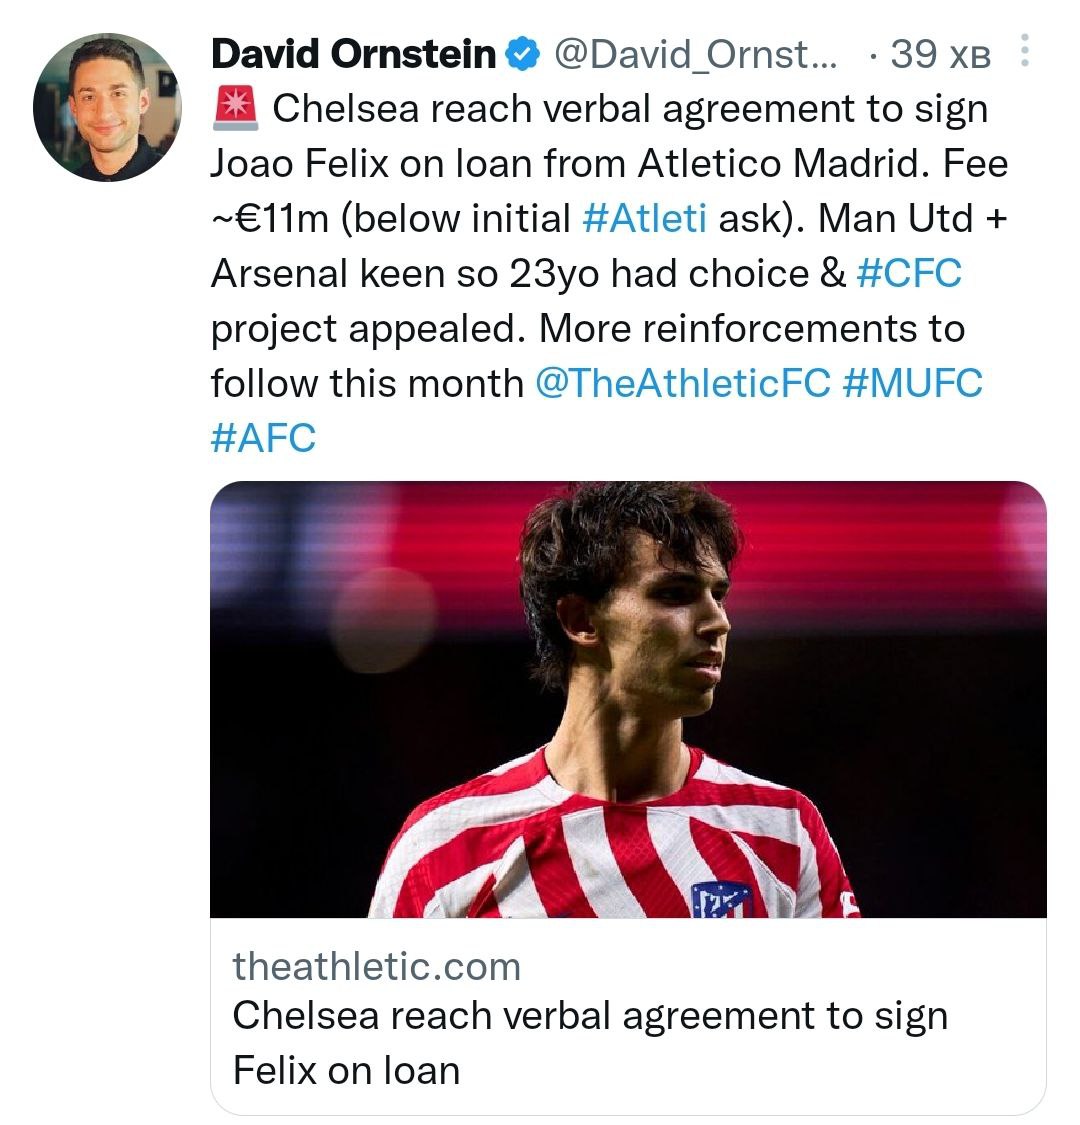Open the Joao Felix article photo
The width and height of the screenshot is (1080, 1125).
[x=628, y=698]
